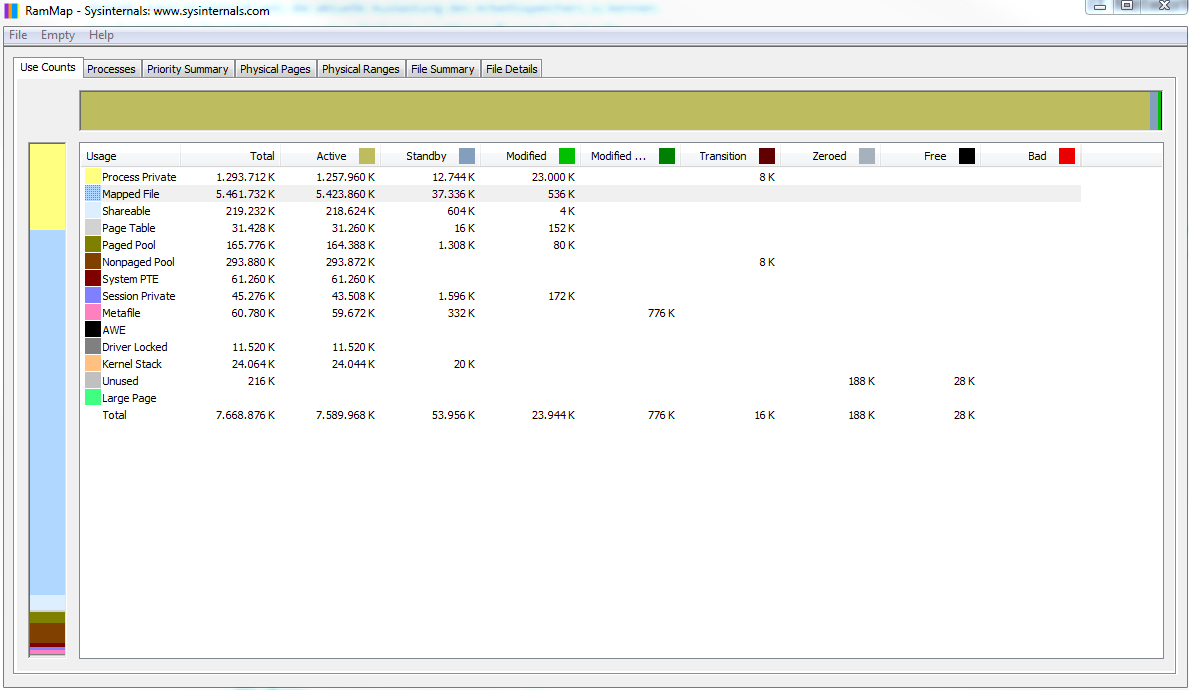Click the green Large Page icon

tap(93, 398)
